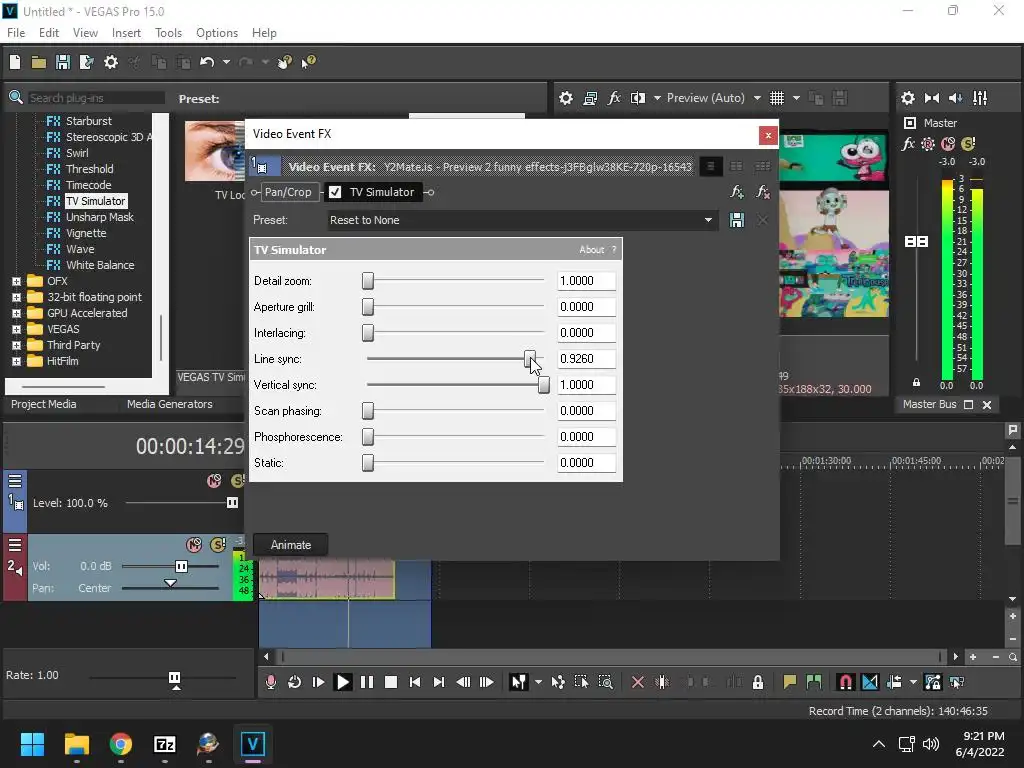Click the plug-in chain button in Video Event FX

pyautogui.click(x=737, y=192)
